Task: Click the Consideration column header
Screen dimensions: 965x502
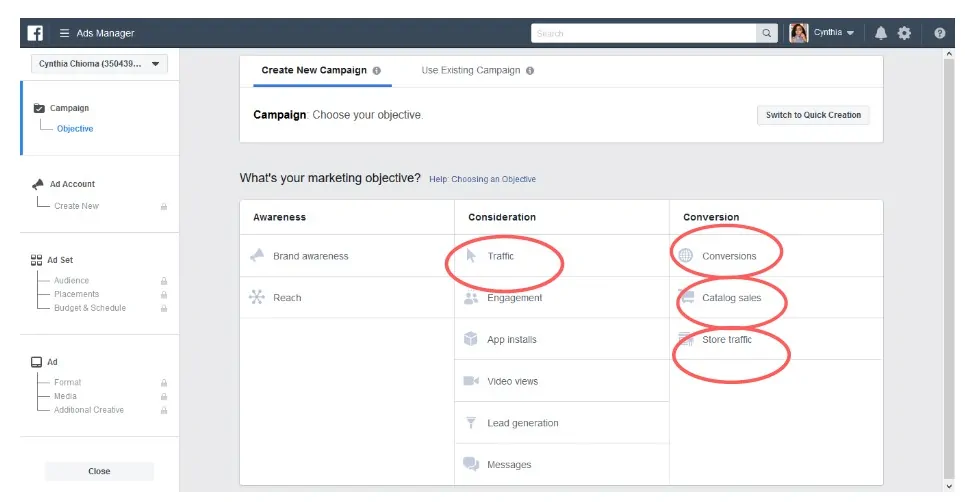Action: (x=502, y=217)
